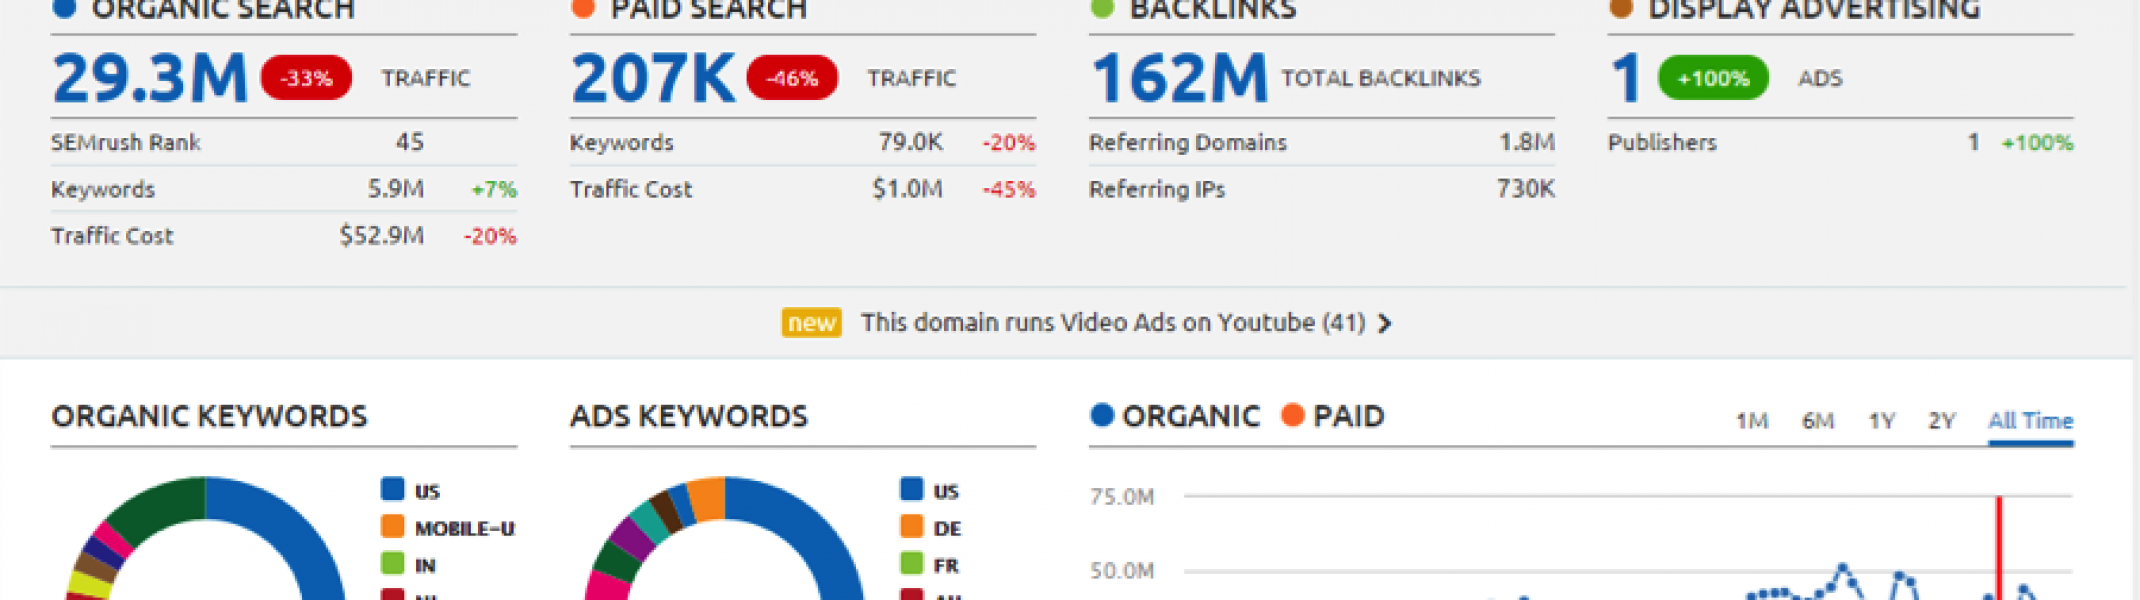
Task: Switch chart to the 6M range
Action: click(1818, 421)
